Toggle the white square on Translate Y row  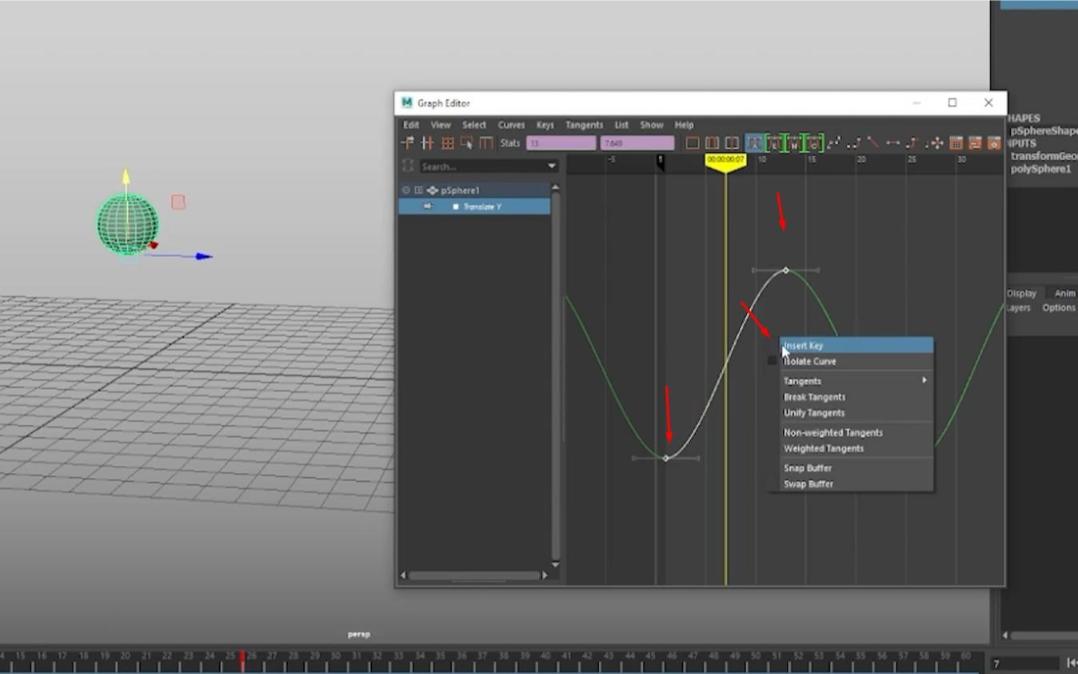pos(455,206)
